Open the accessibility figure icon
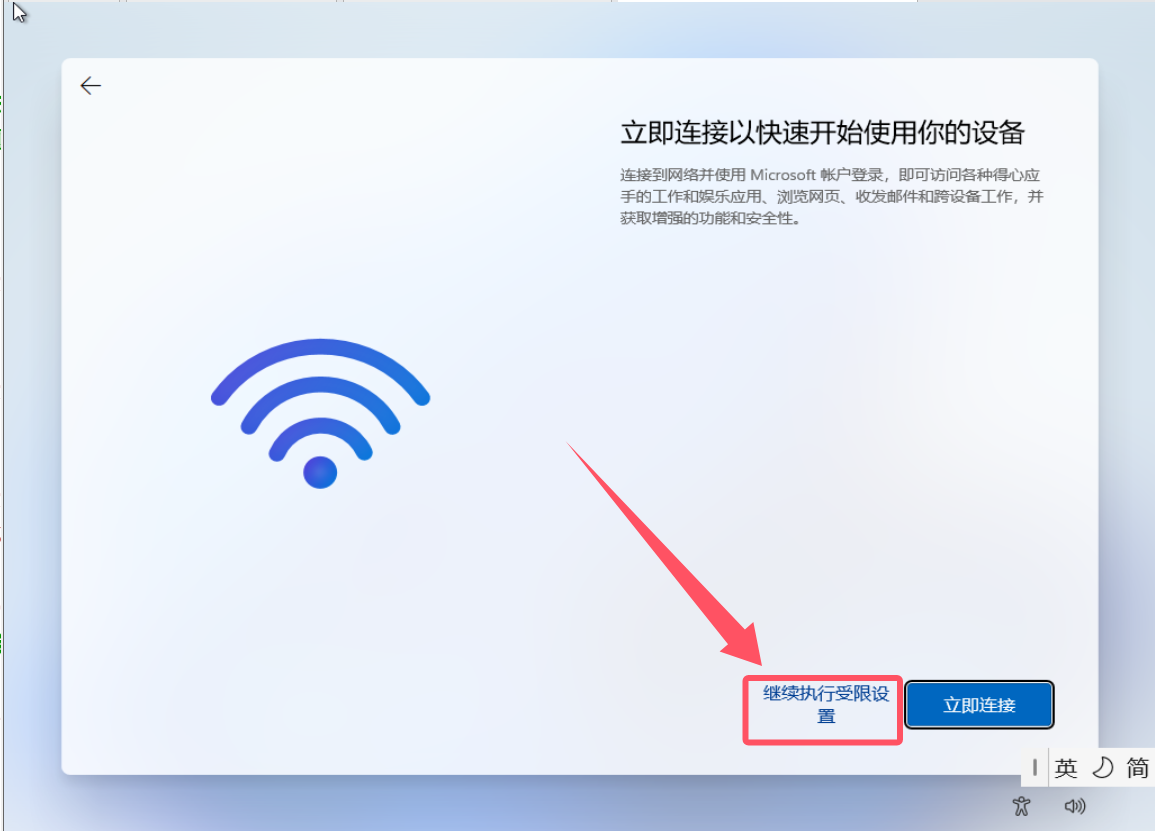 pos(1021,806)
